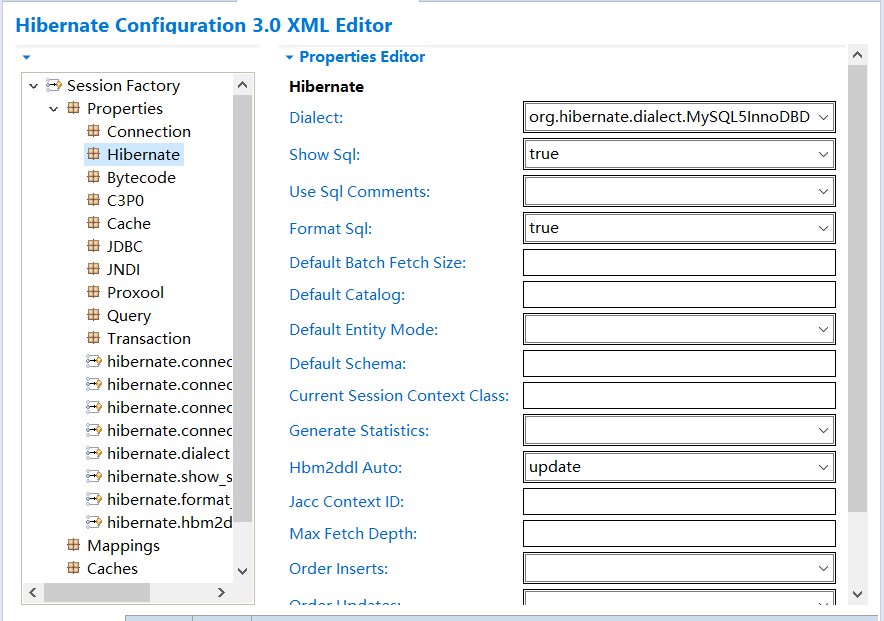Select the Transaction tree item
The width and height of the screenshot is (884, 621).
pos(149,338)
